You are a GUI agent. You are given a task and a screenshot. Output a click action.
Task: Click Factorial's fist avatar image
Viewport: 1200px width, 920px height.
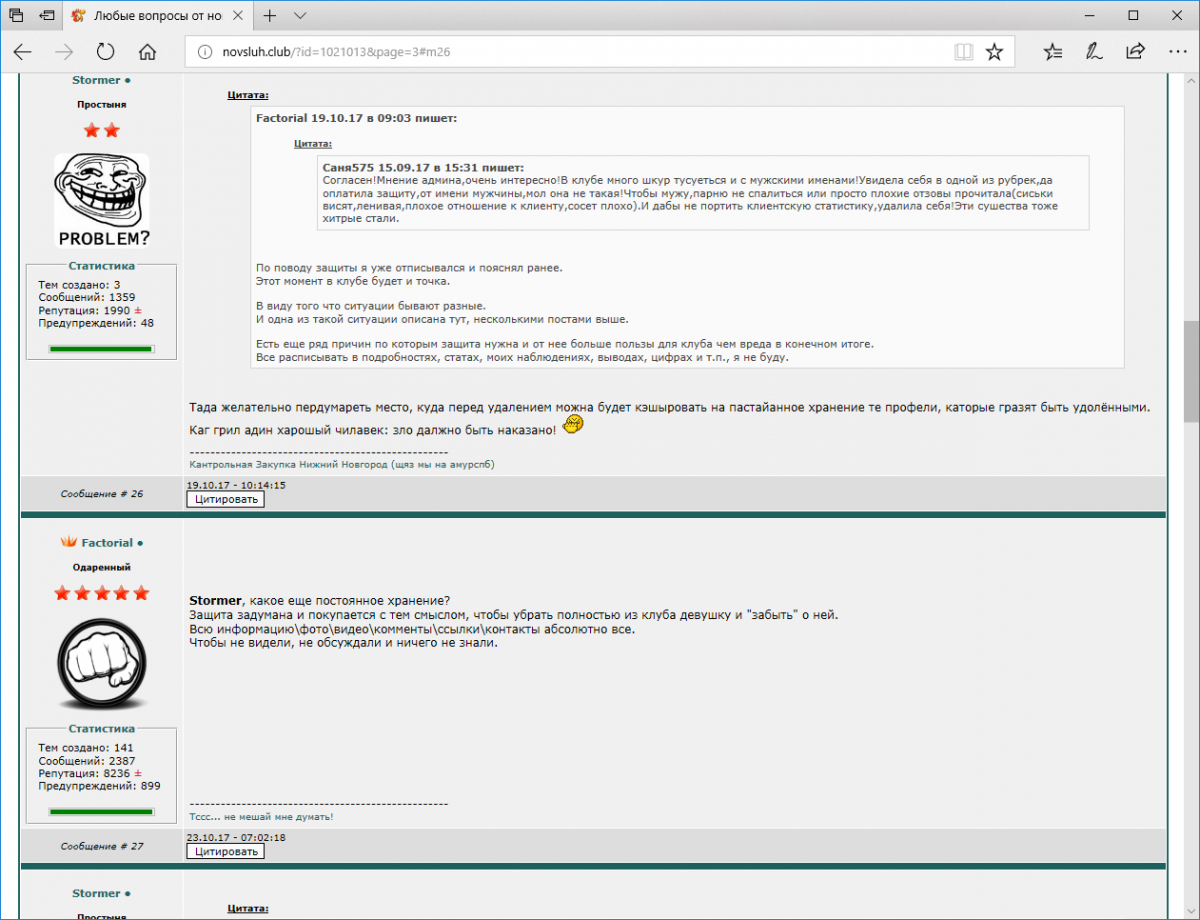(x=101, y=661)
